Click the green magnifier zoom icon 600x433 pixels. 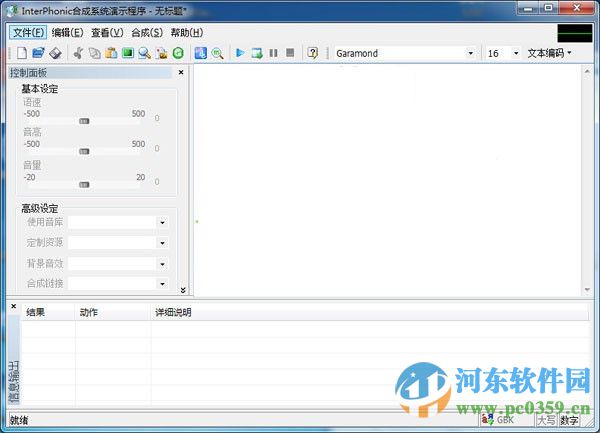pyautogui.click(x=217, y=53)
